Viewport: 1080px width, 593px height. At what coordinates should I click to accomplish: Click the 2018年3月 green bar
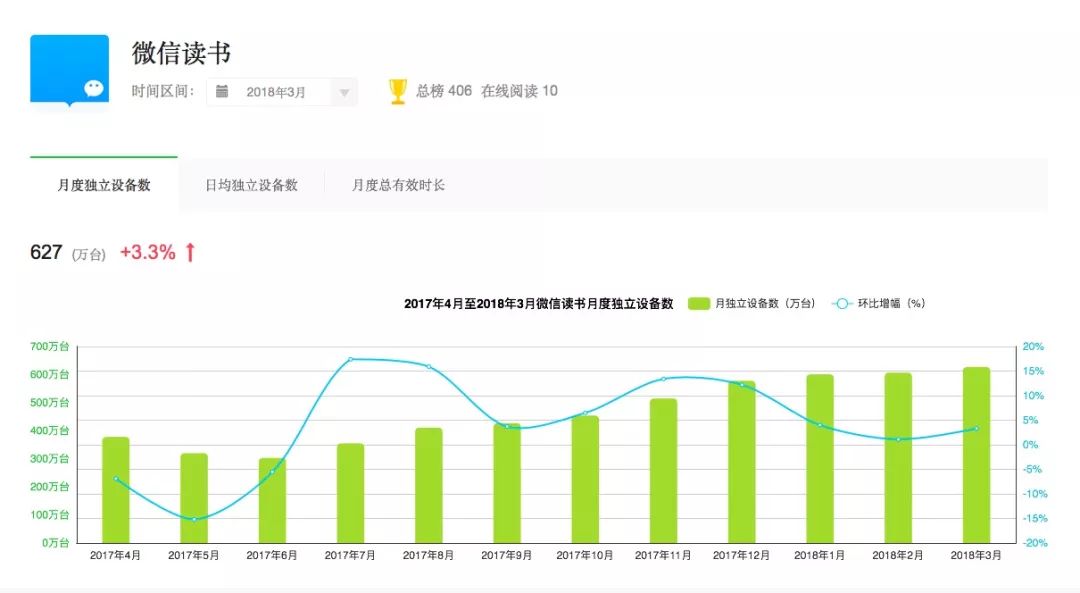pos(977,455)
